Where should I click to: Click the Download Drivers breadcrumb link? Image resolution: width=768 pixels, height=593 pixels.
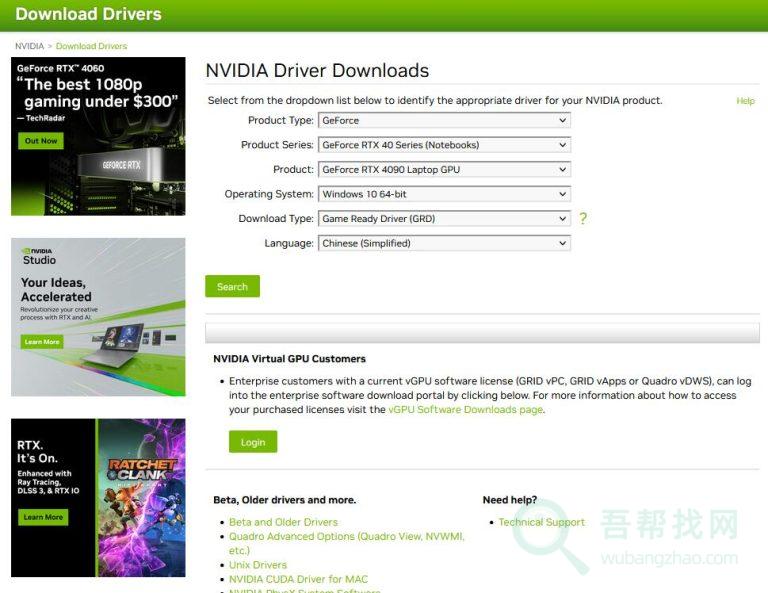click(91, 46)
